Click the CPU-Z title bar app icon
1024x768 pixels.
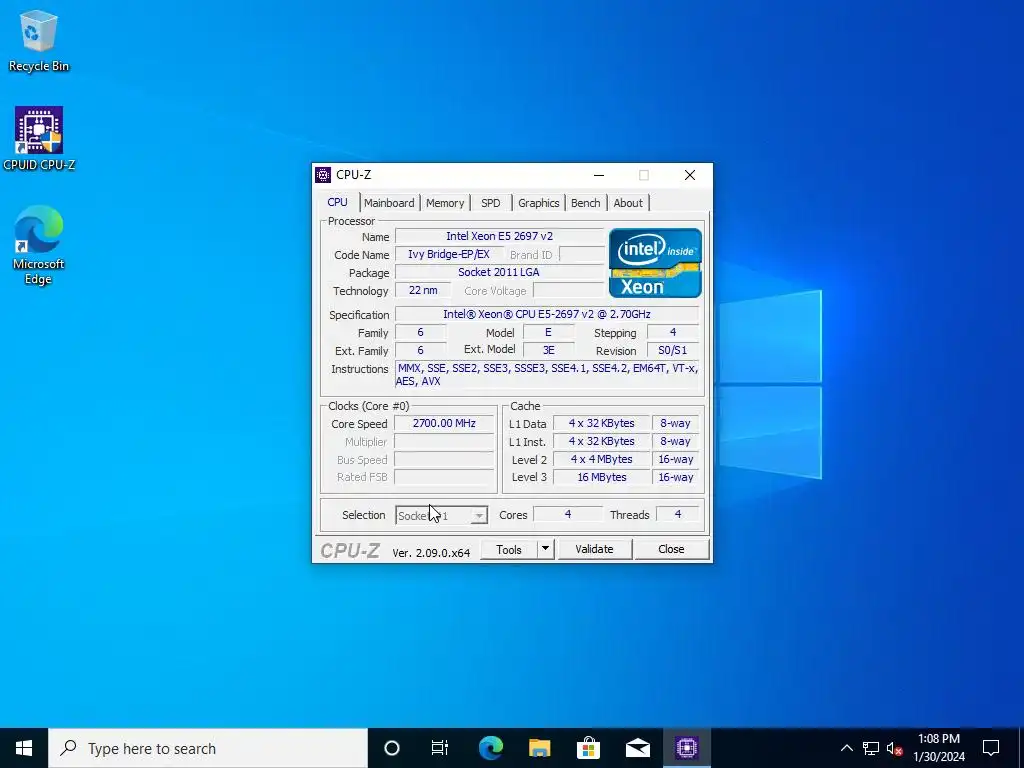(x=323, y=175)
